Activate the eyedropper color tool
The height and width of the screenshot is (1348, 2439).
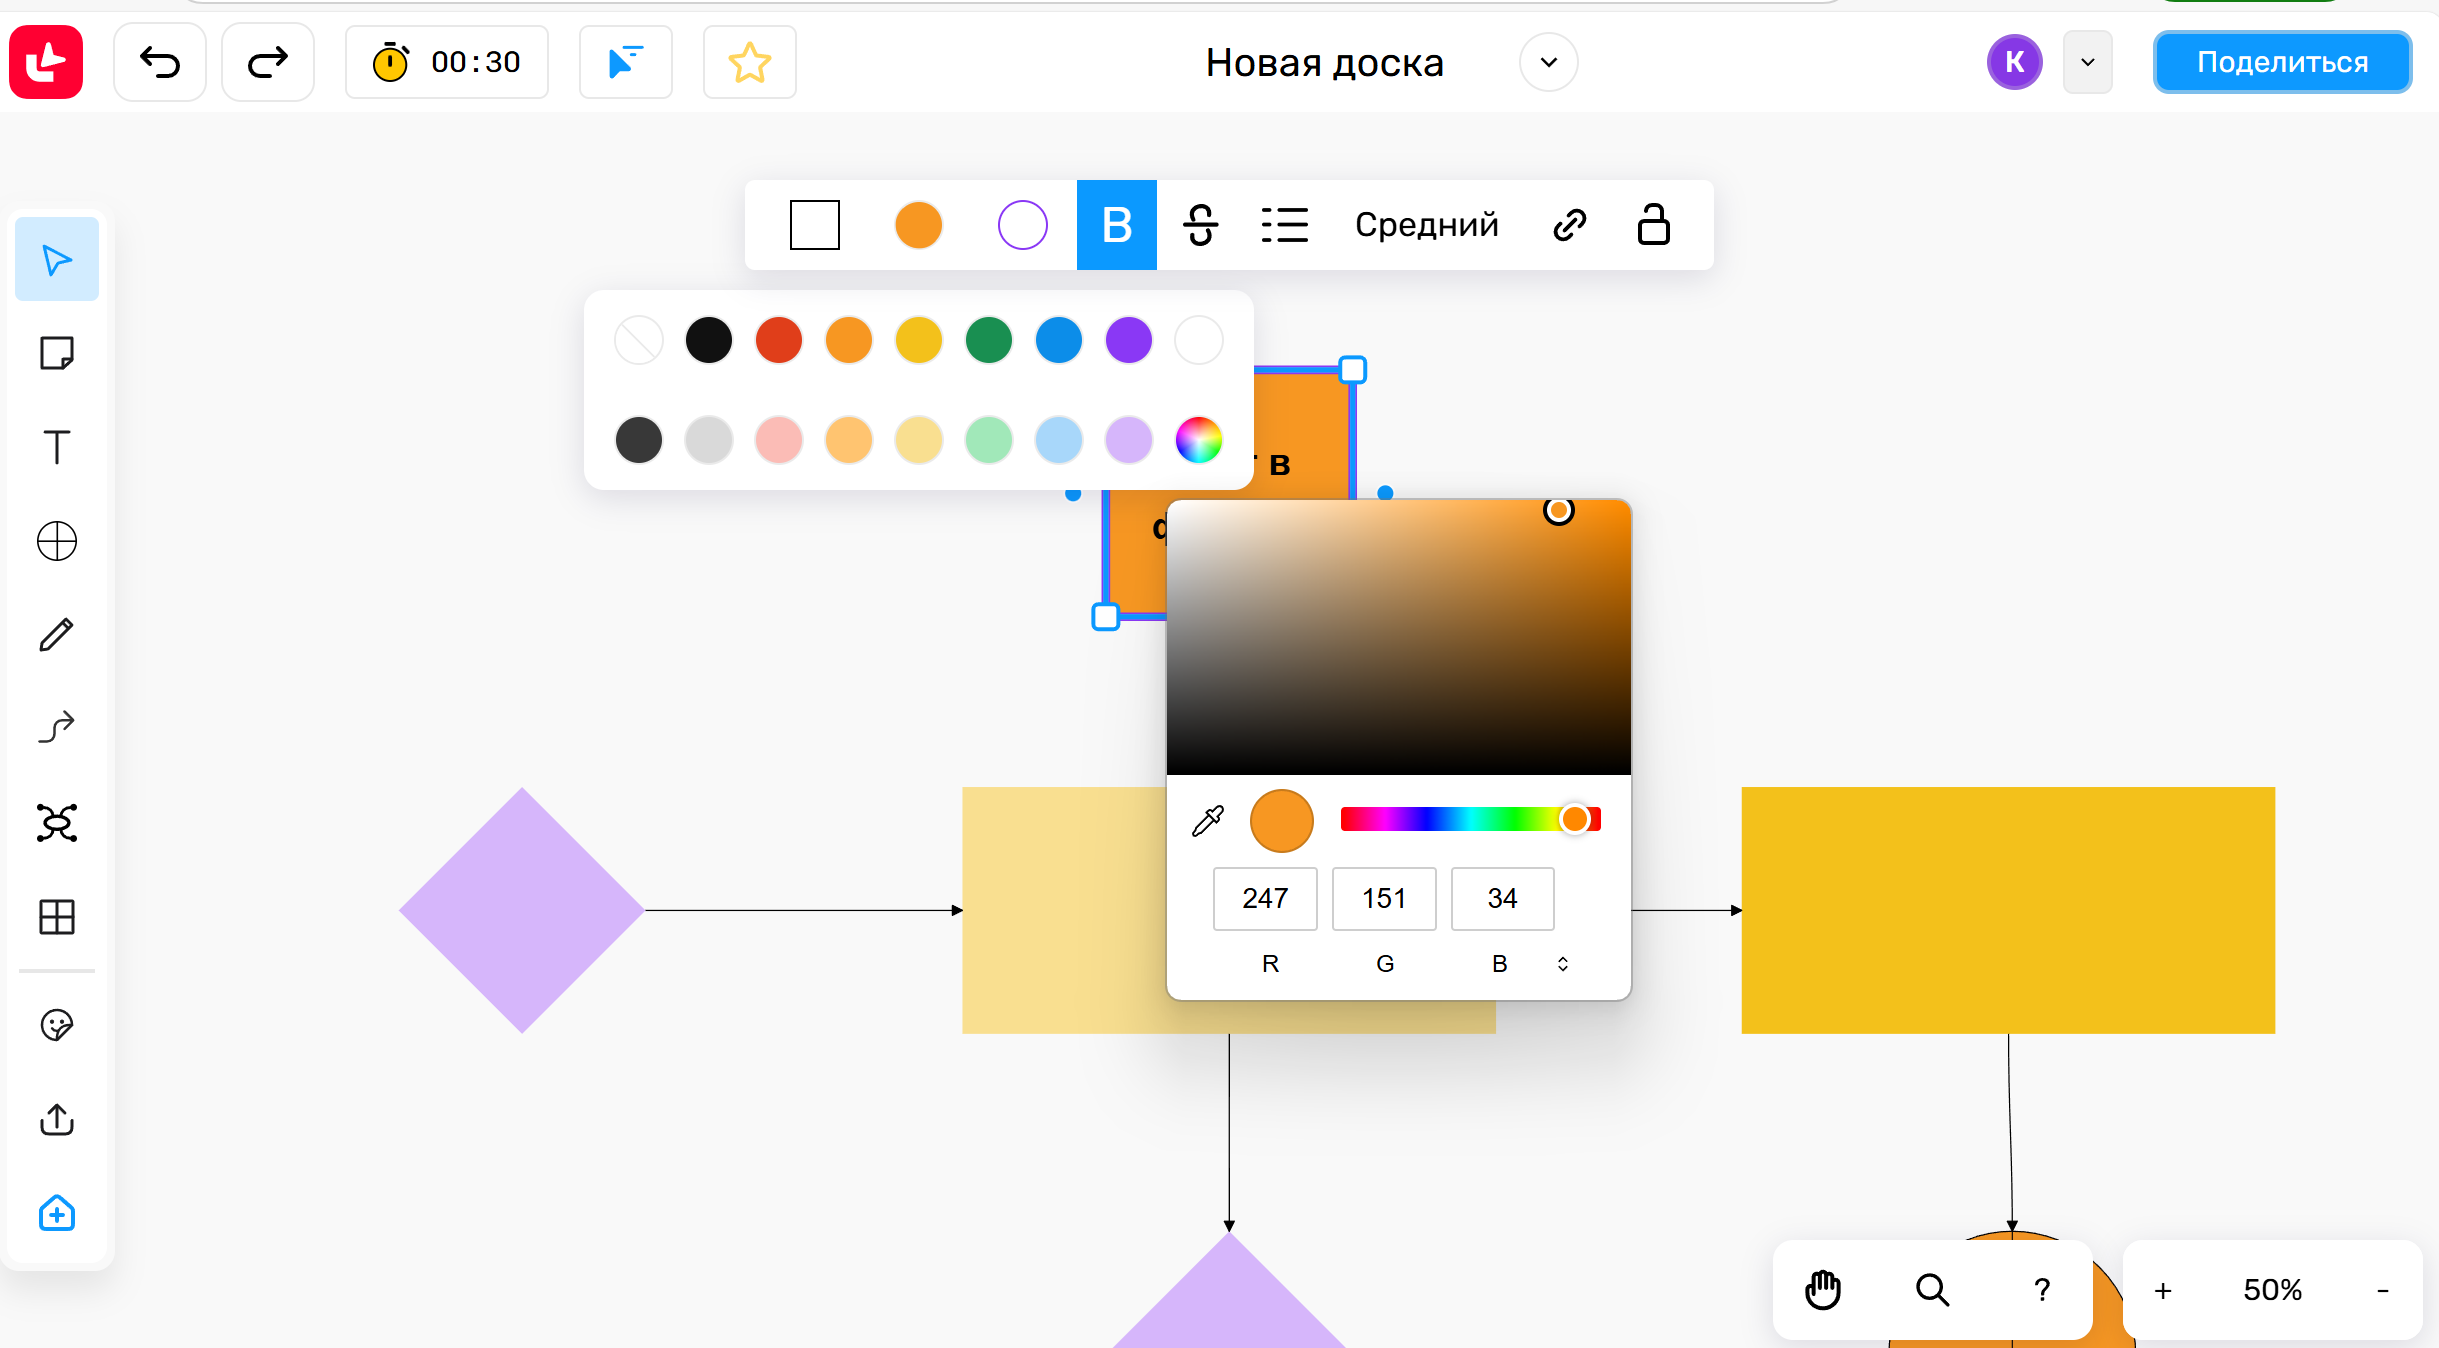[x=1208, y=821]
